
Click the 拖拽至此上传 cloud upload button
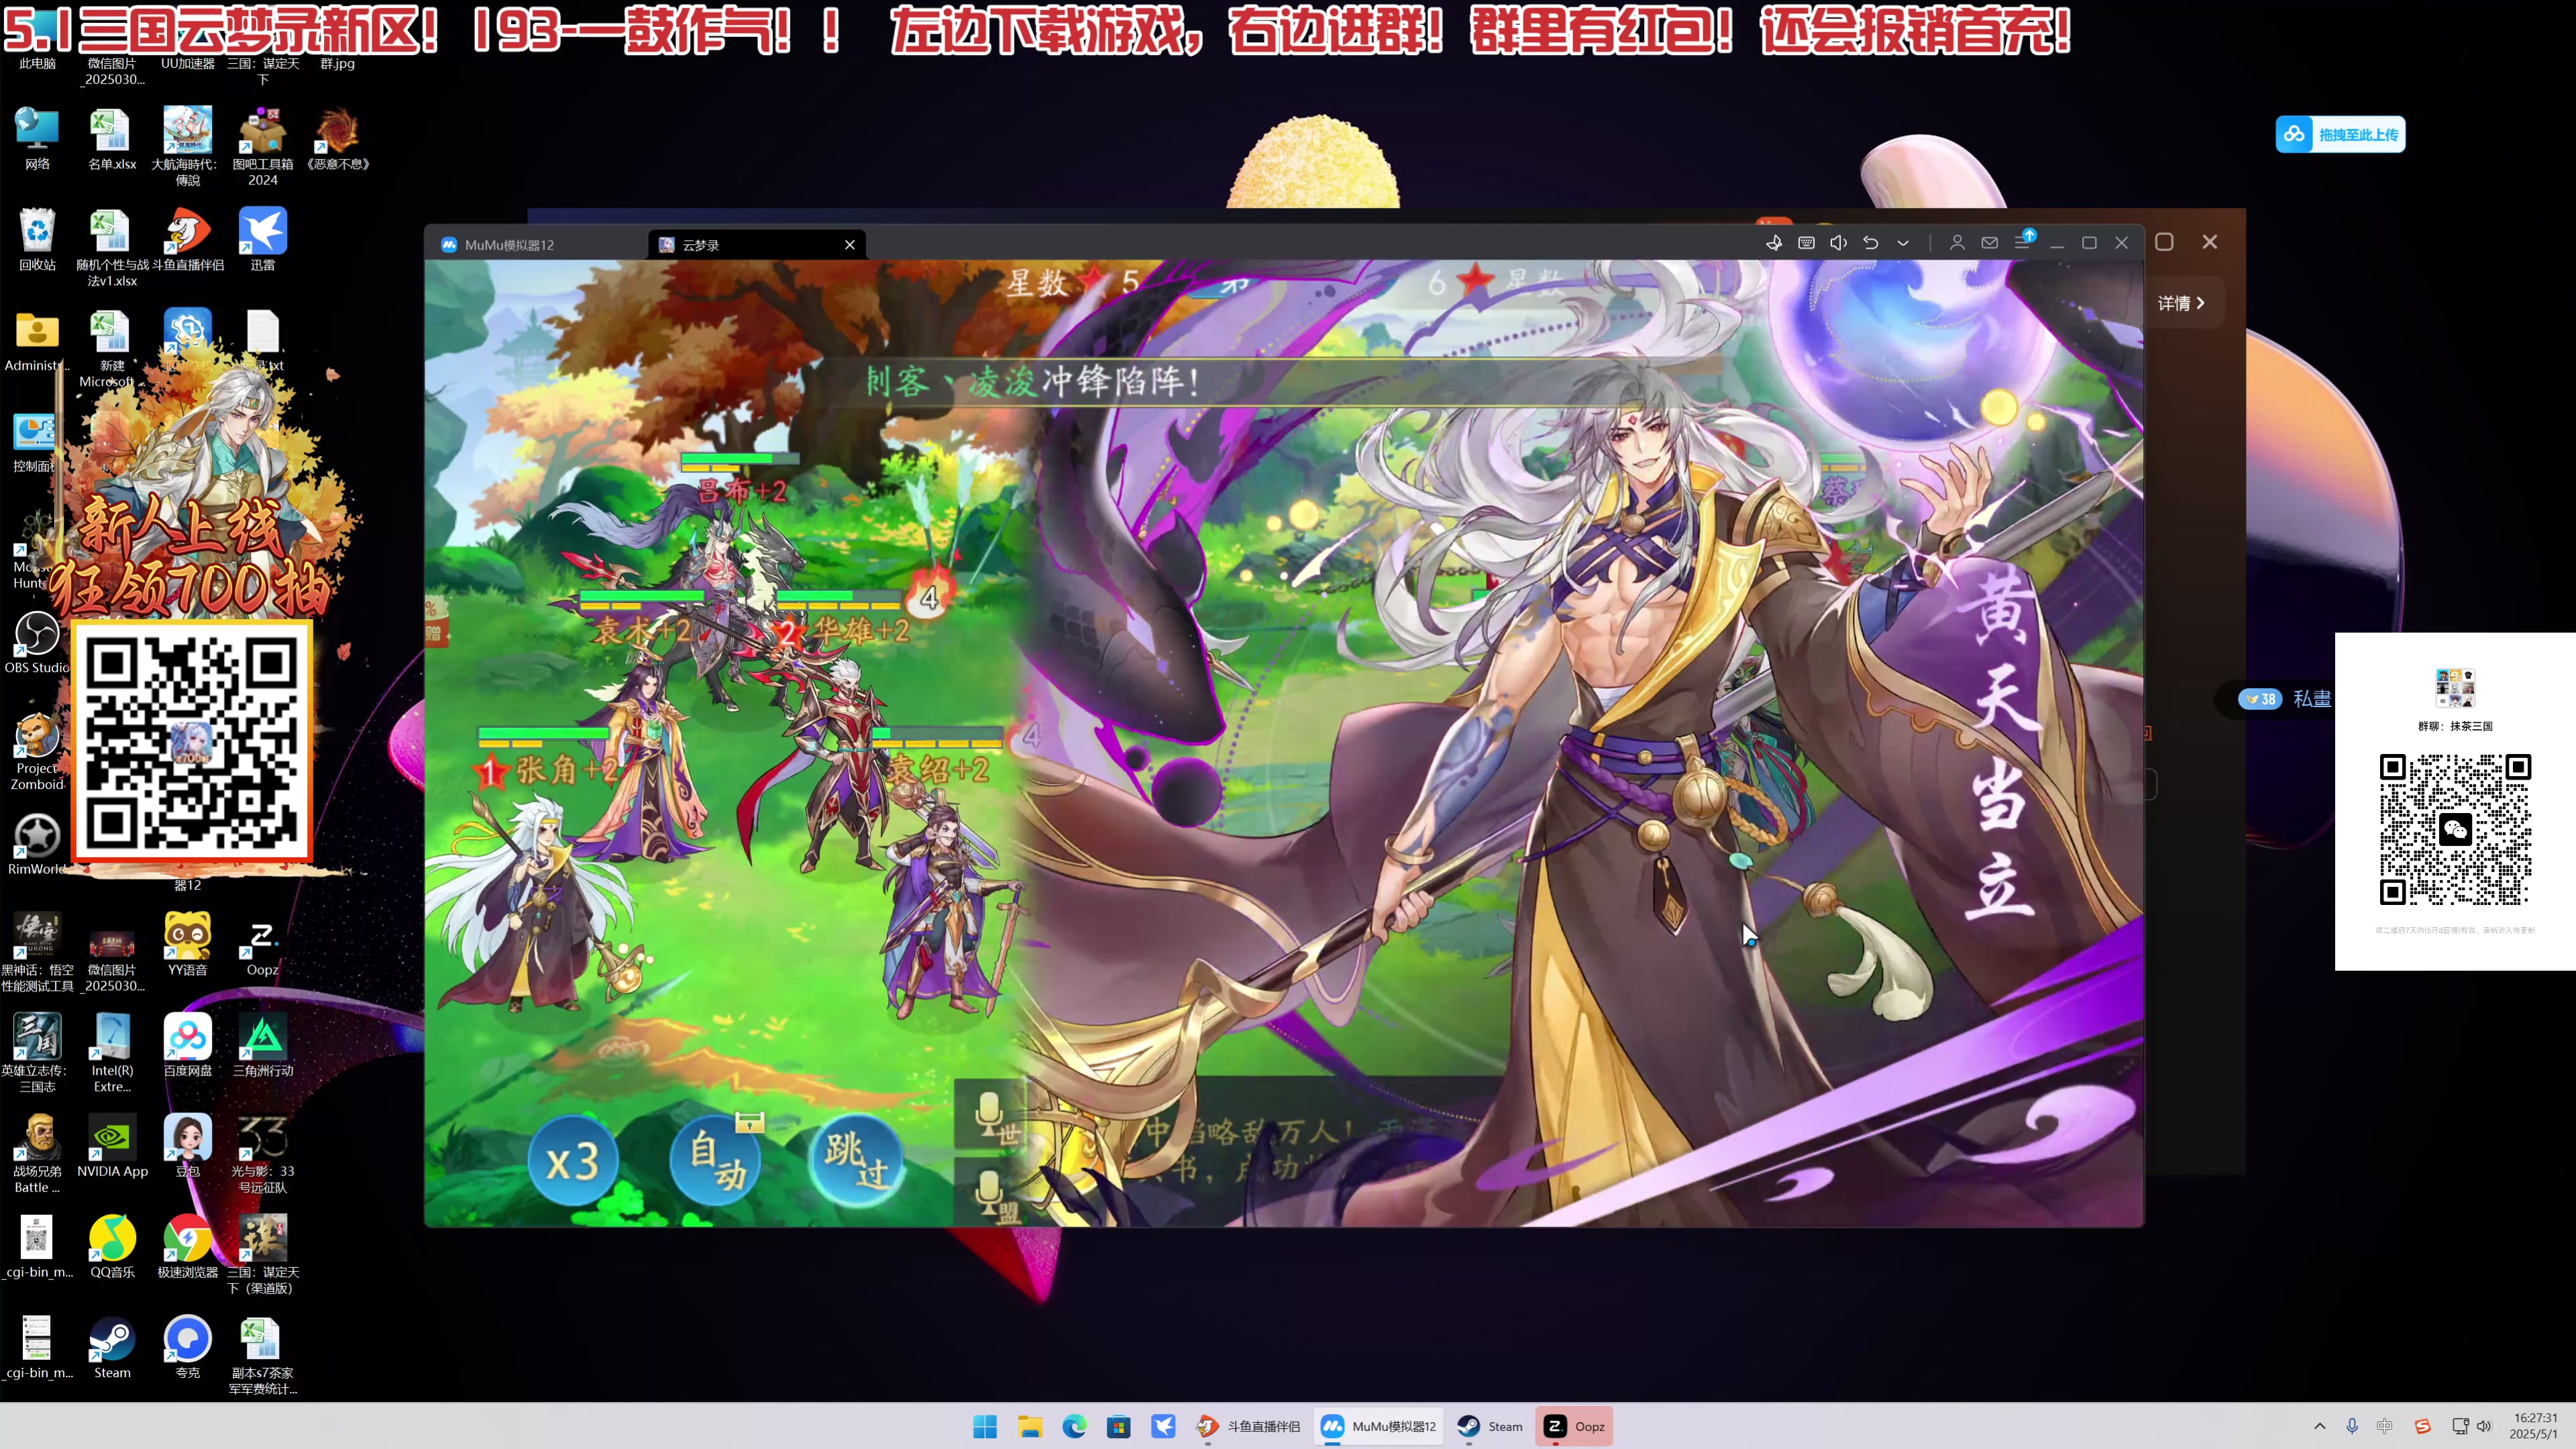click(x=2340, y=135)
